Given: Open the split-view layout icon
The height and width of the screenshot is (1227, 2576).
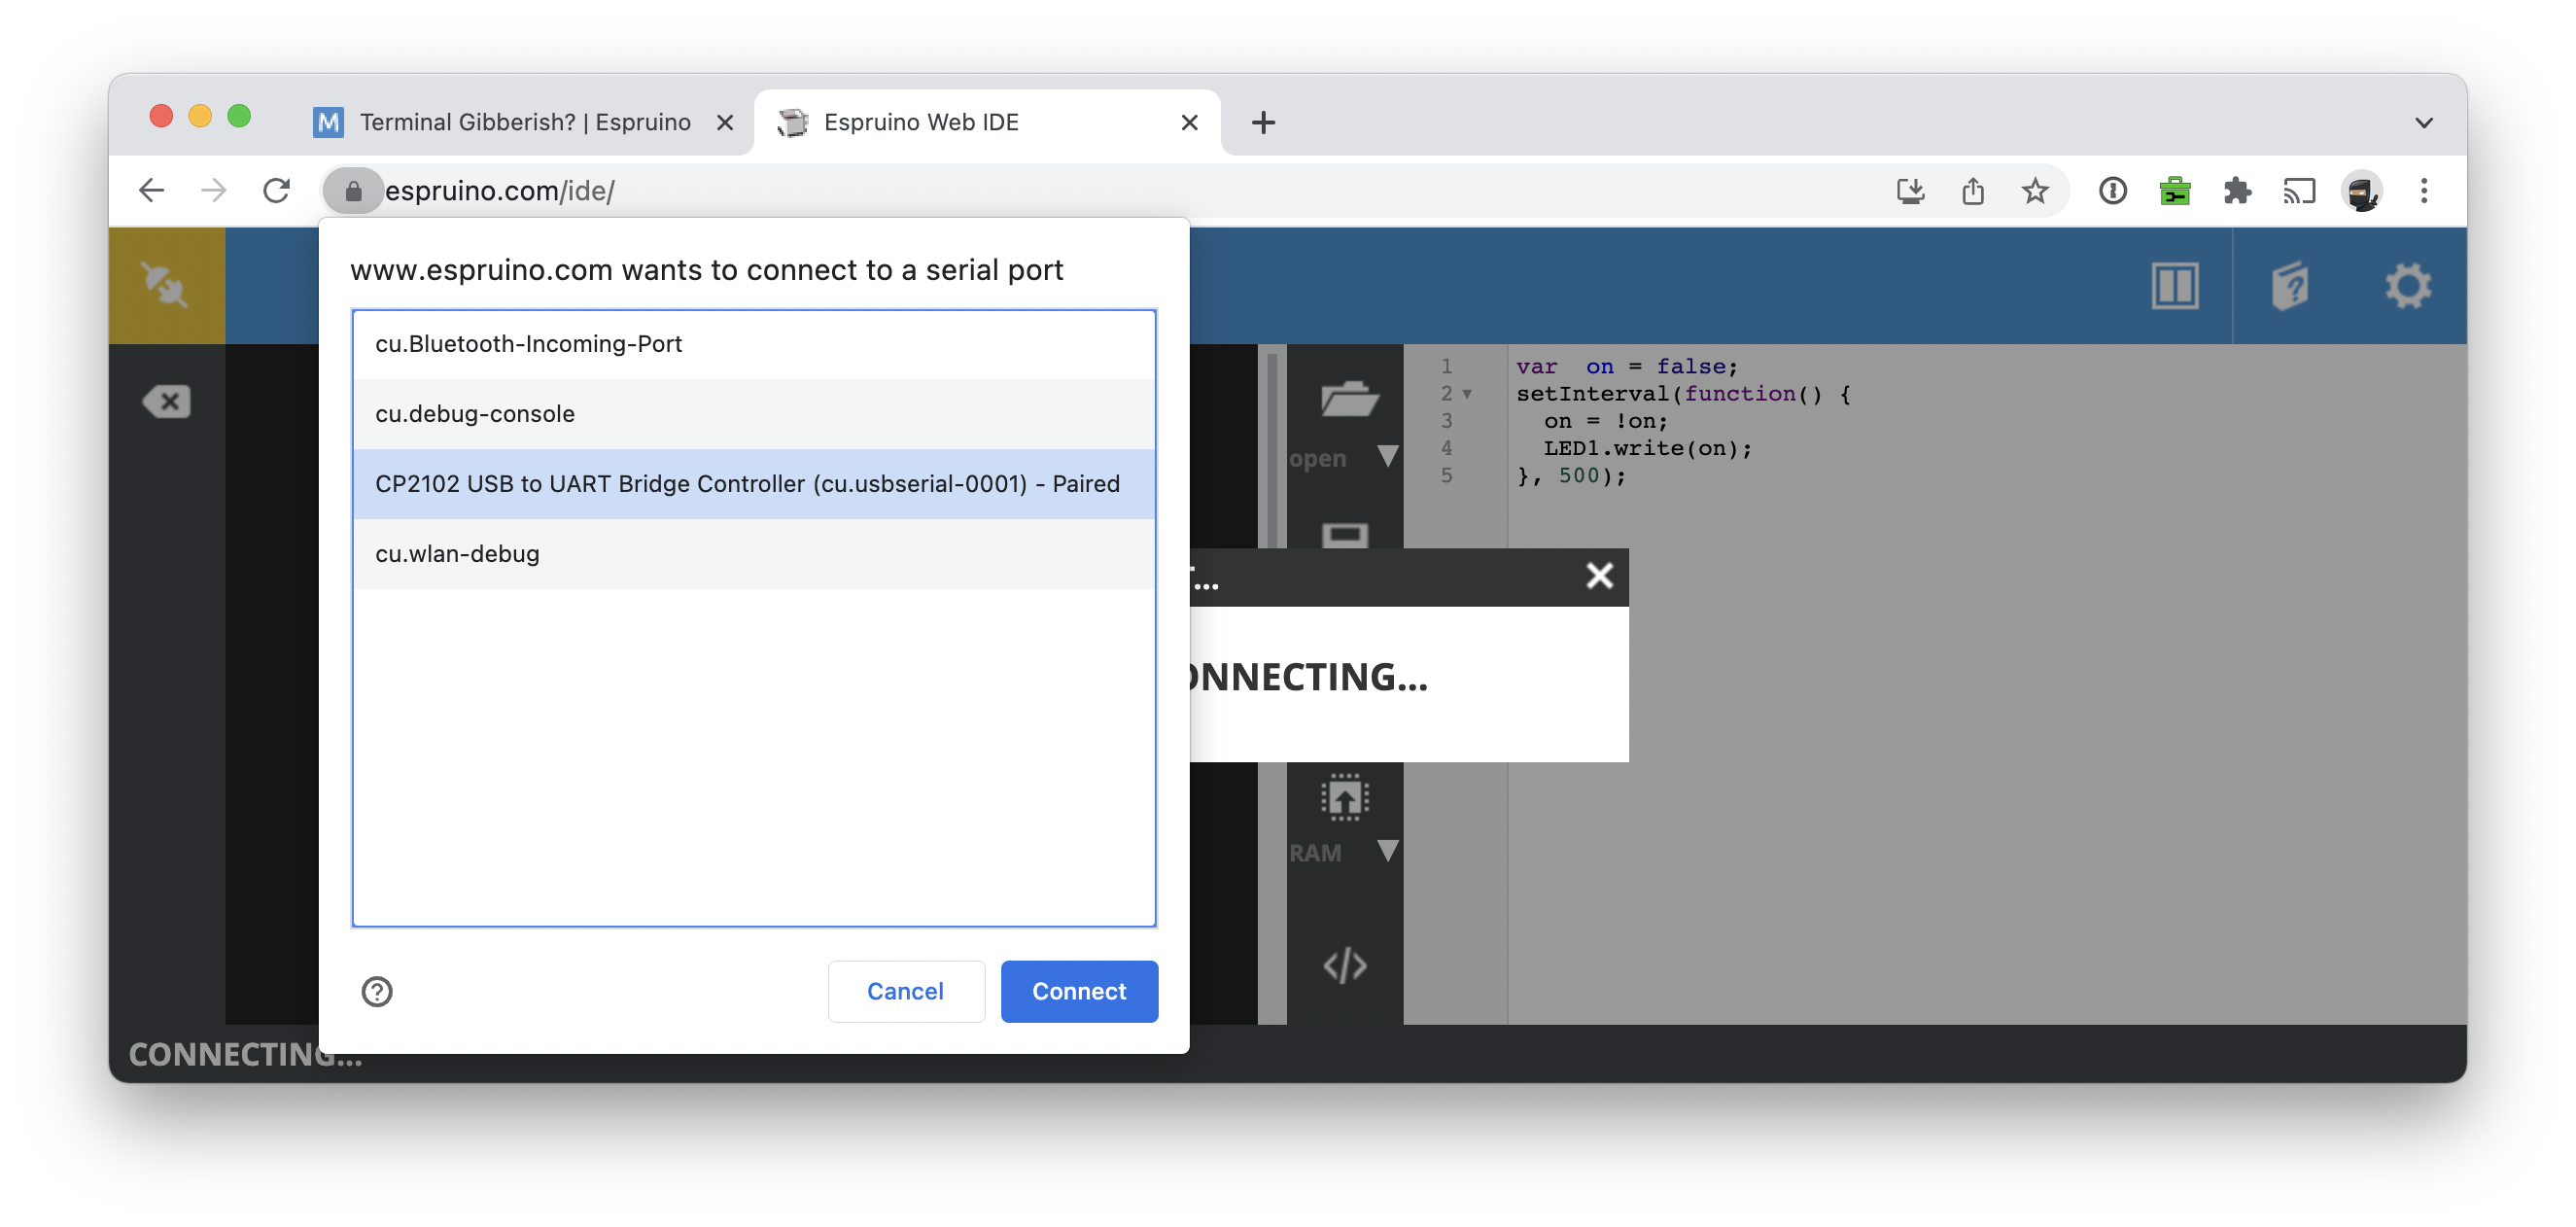Looking at the screenshot, I should (x=2174, y=287).
